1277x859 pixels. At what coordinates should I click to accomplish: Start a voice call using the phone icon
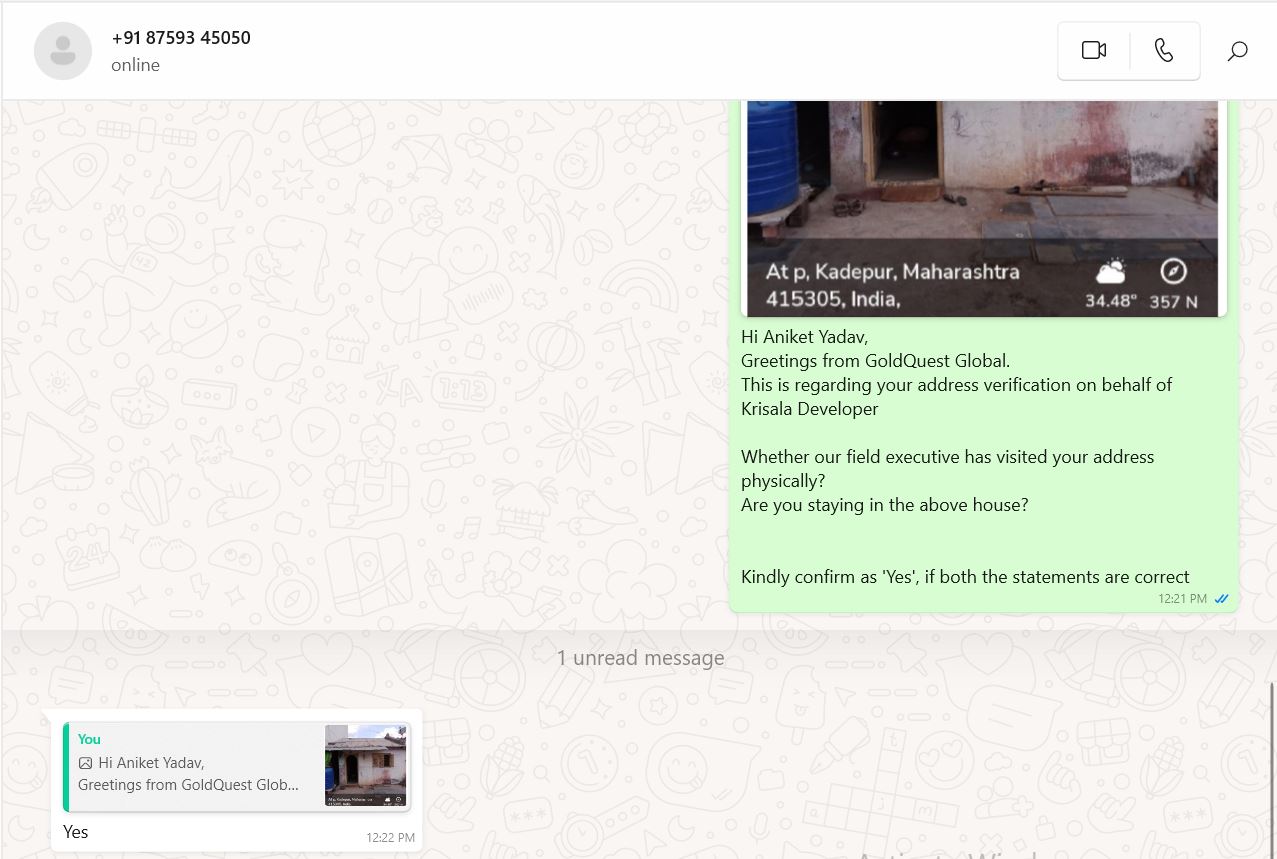(1164, 51)
